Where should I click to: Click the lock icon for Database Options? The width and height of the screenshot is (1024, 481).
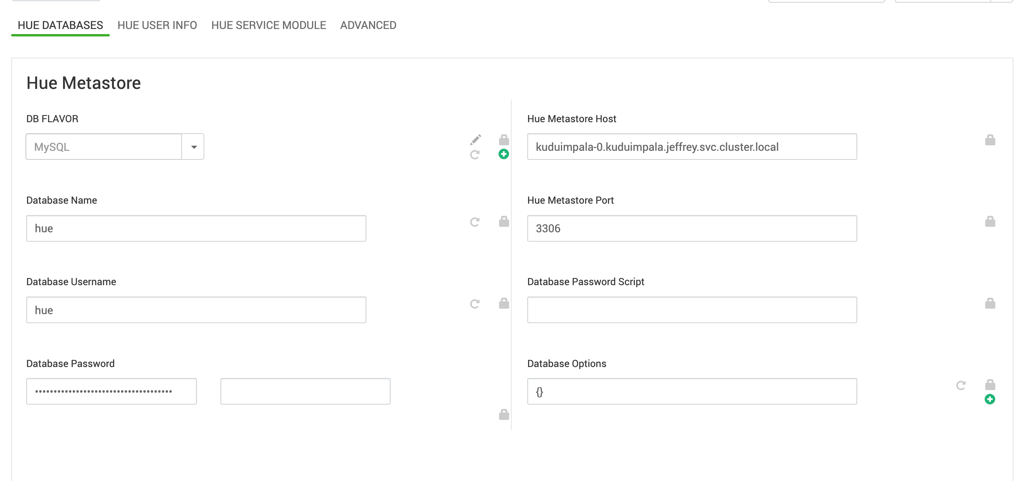coord(990,384)
